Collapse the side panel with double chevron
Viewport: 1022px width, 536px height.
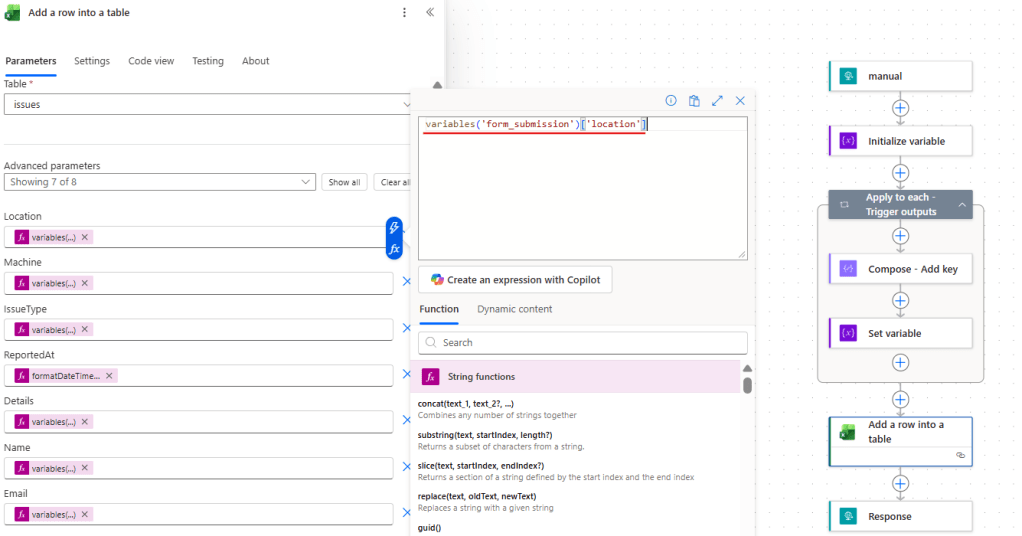click(430, 13)
